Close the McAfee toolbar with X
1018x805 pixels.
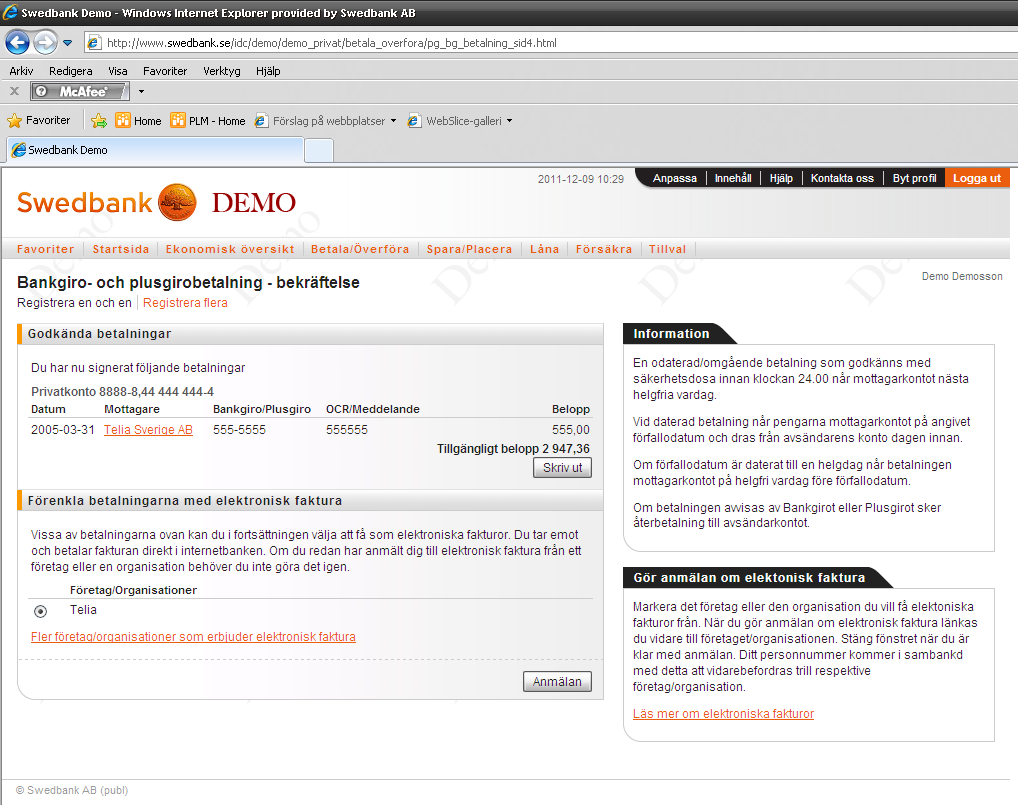tap(14, 91)
